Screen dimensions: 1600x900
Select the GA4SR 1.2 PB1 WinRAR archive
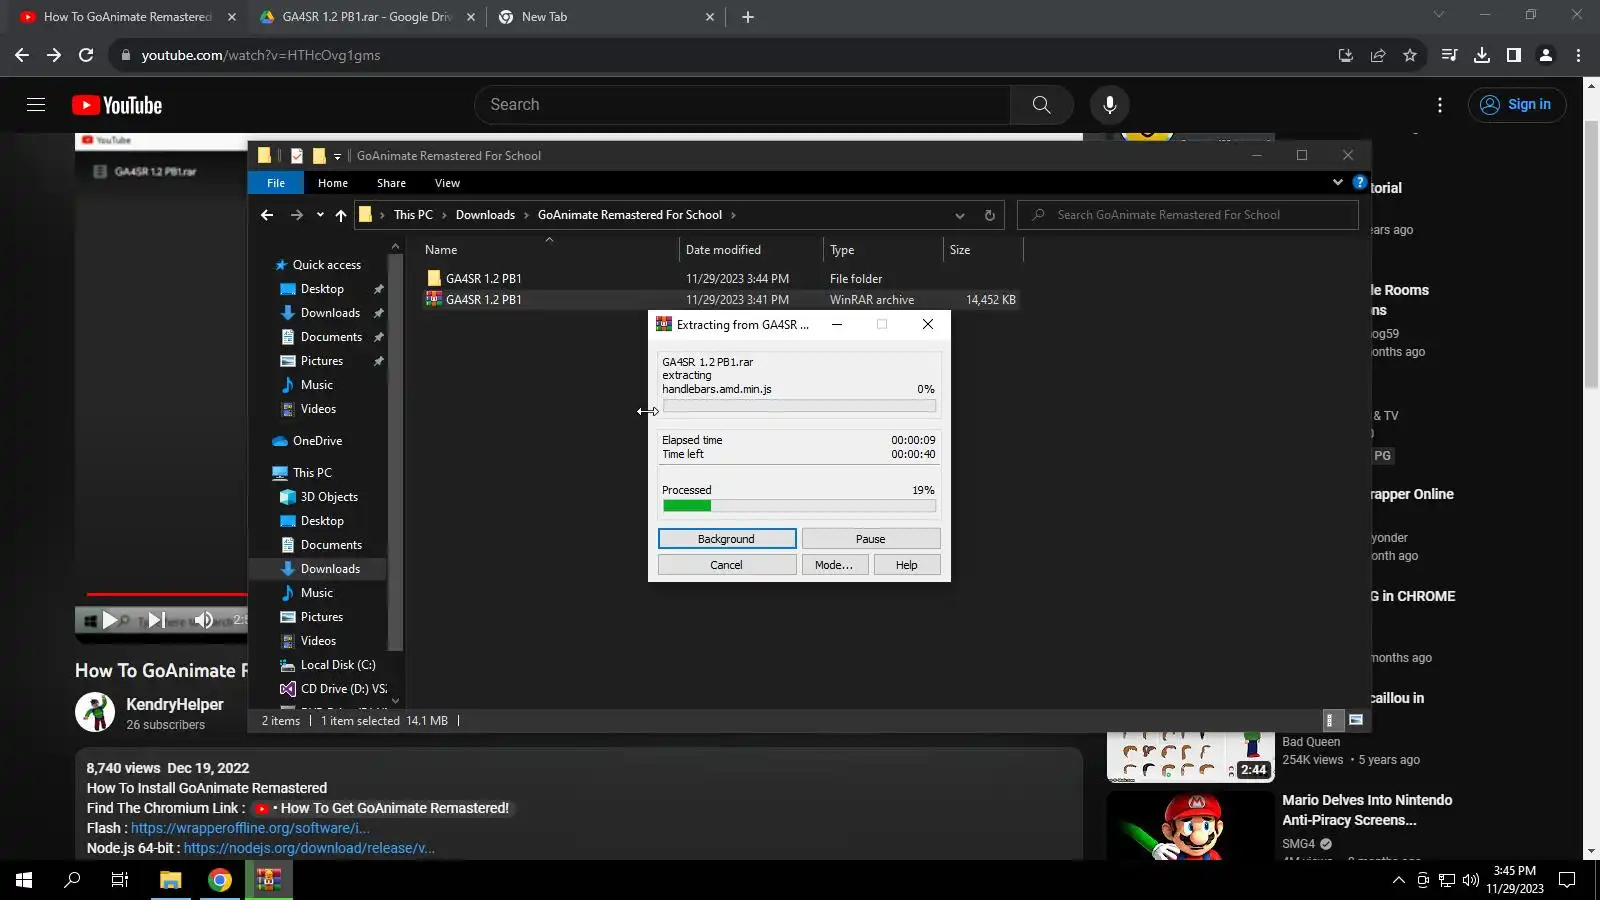[x=720, y=300]
